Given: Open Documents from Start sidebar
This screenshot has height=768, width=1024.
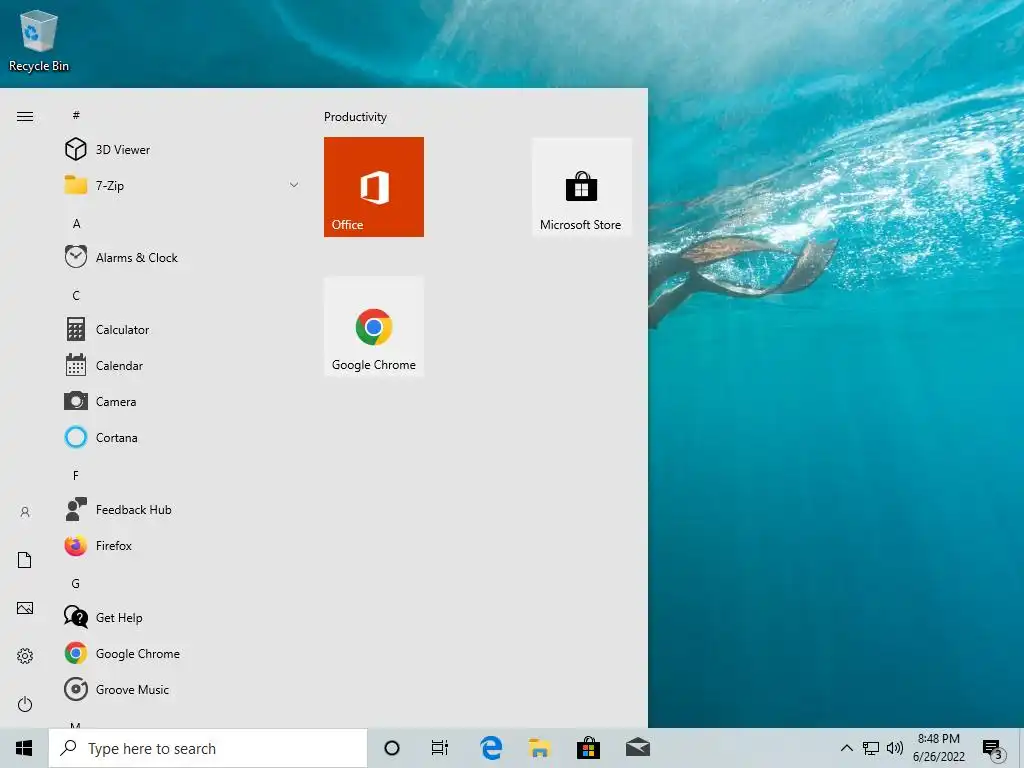Looking at the screenshot, I should [x=25, y=560].
